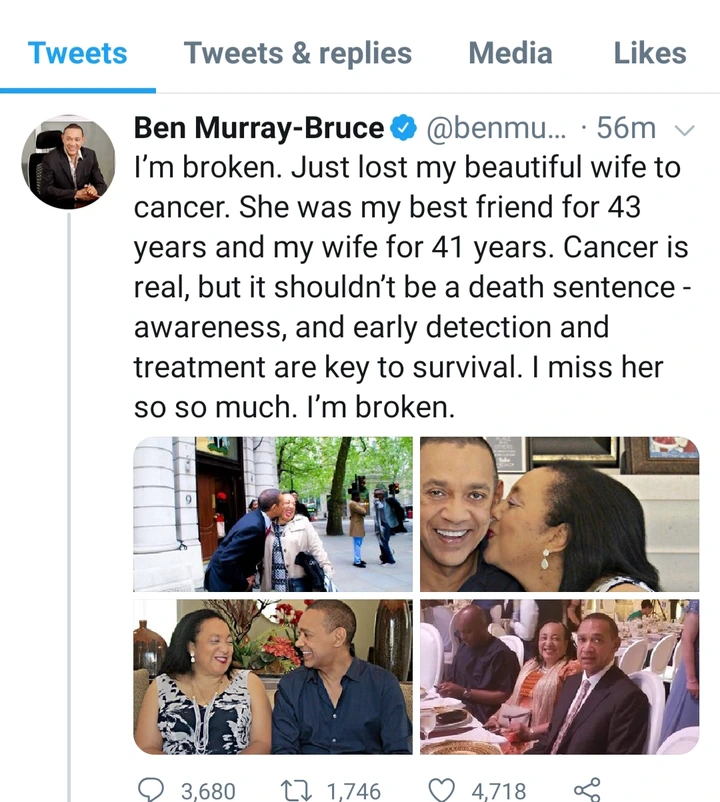Retweet this tweet using the retweet icon
The width and height of the screenshot is (720, 802).
[295, 790]
